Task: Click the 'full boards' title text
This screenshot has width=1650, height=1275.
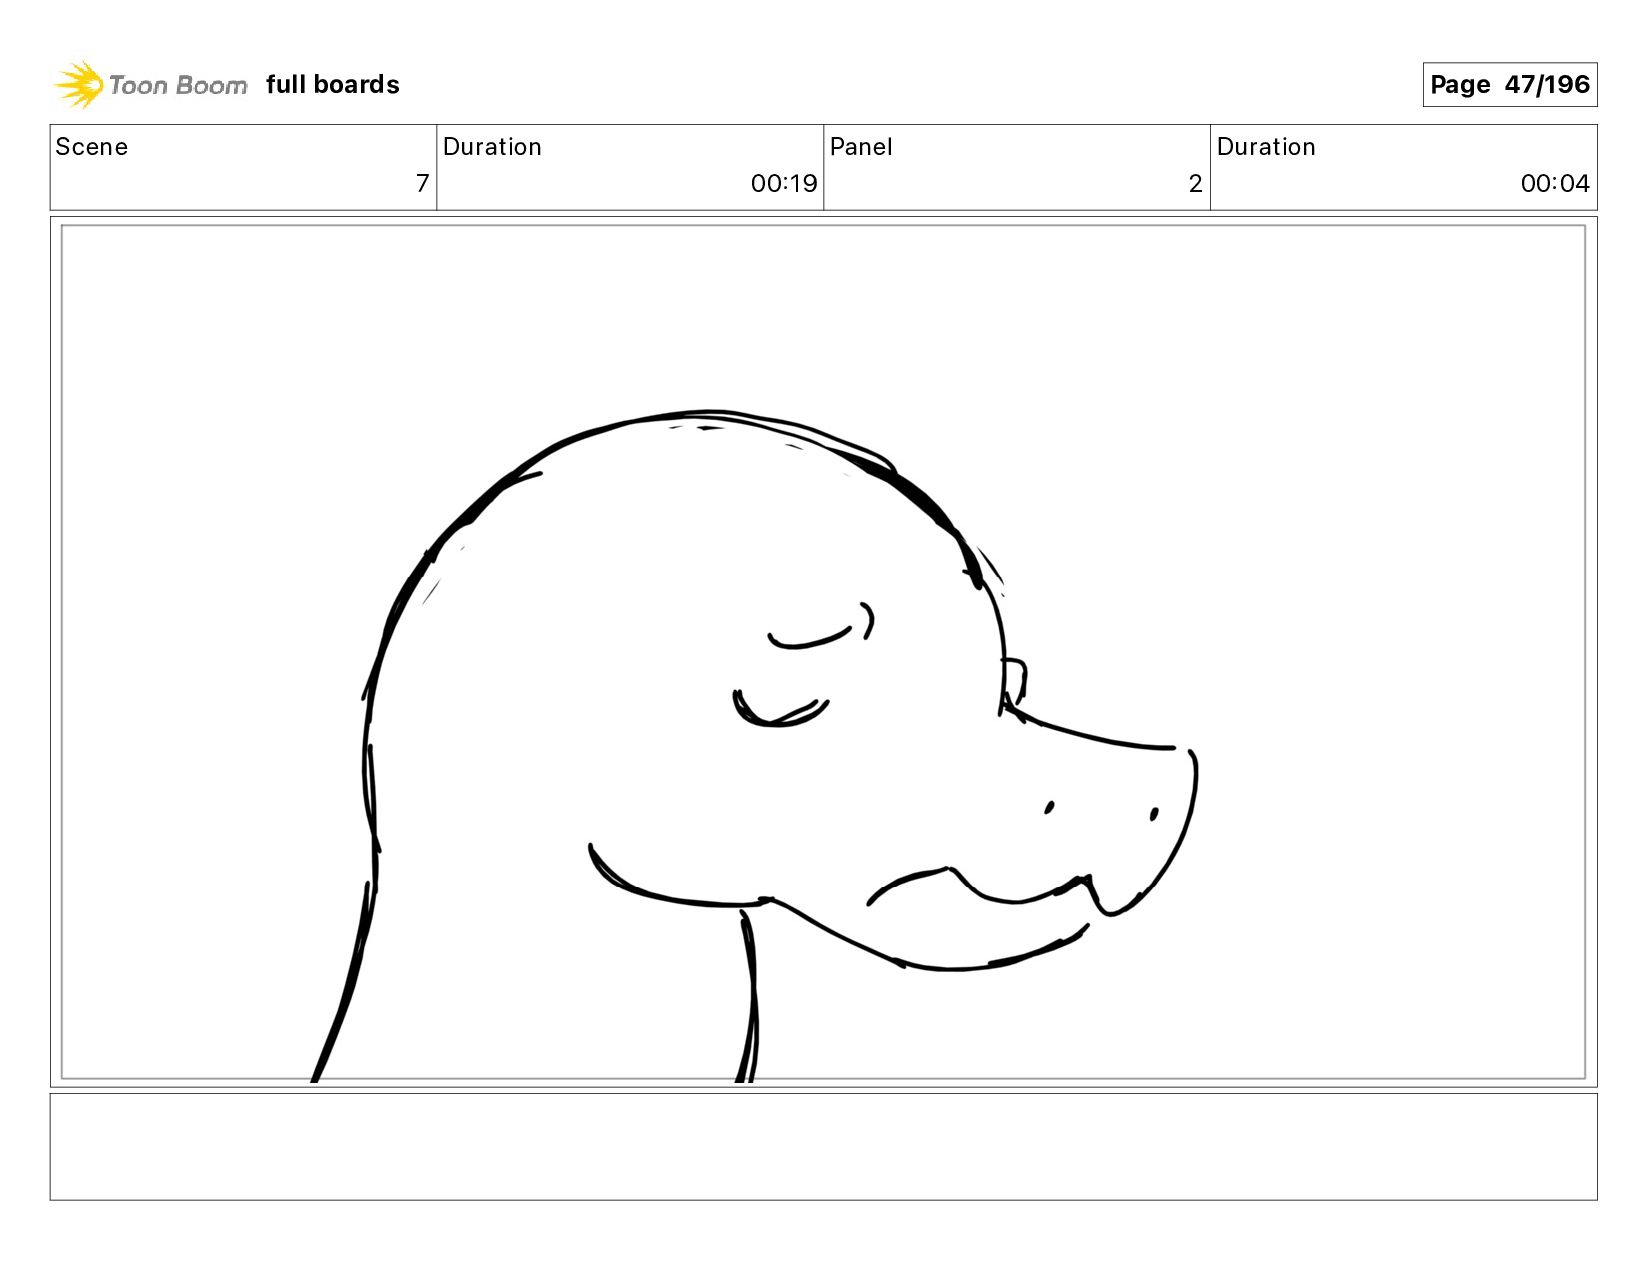Action: (332, 85)
